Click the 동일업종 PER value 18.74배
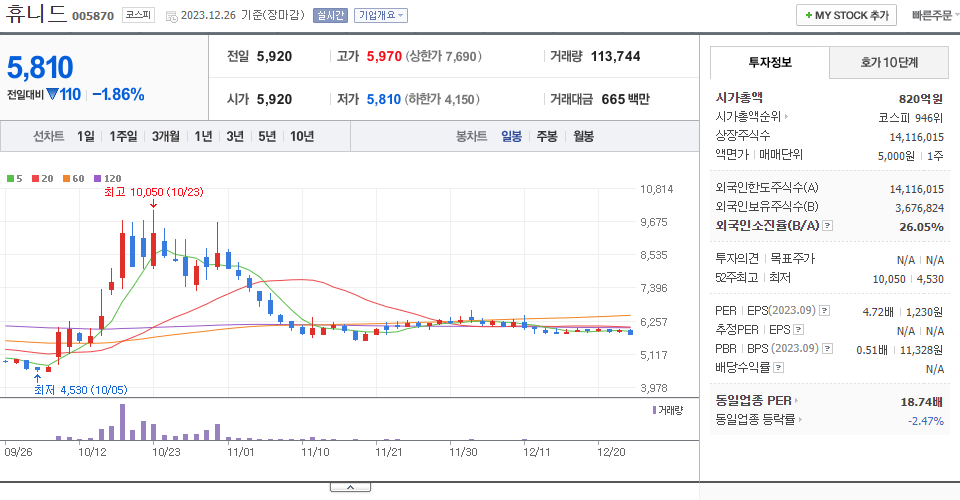The width and height of the screenshot is (960, 500). click(921, 402)
